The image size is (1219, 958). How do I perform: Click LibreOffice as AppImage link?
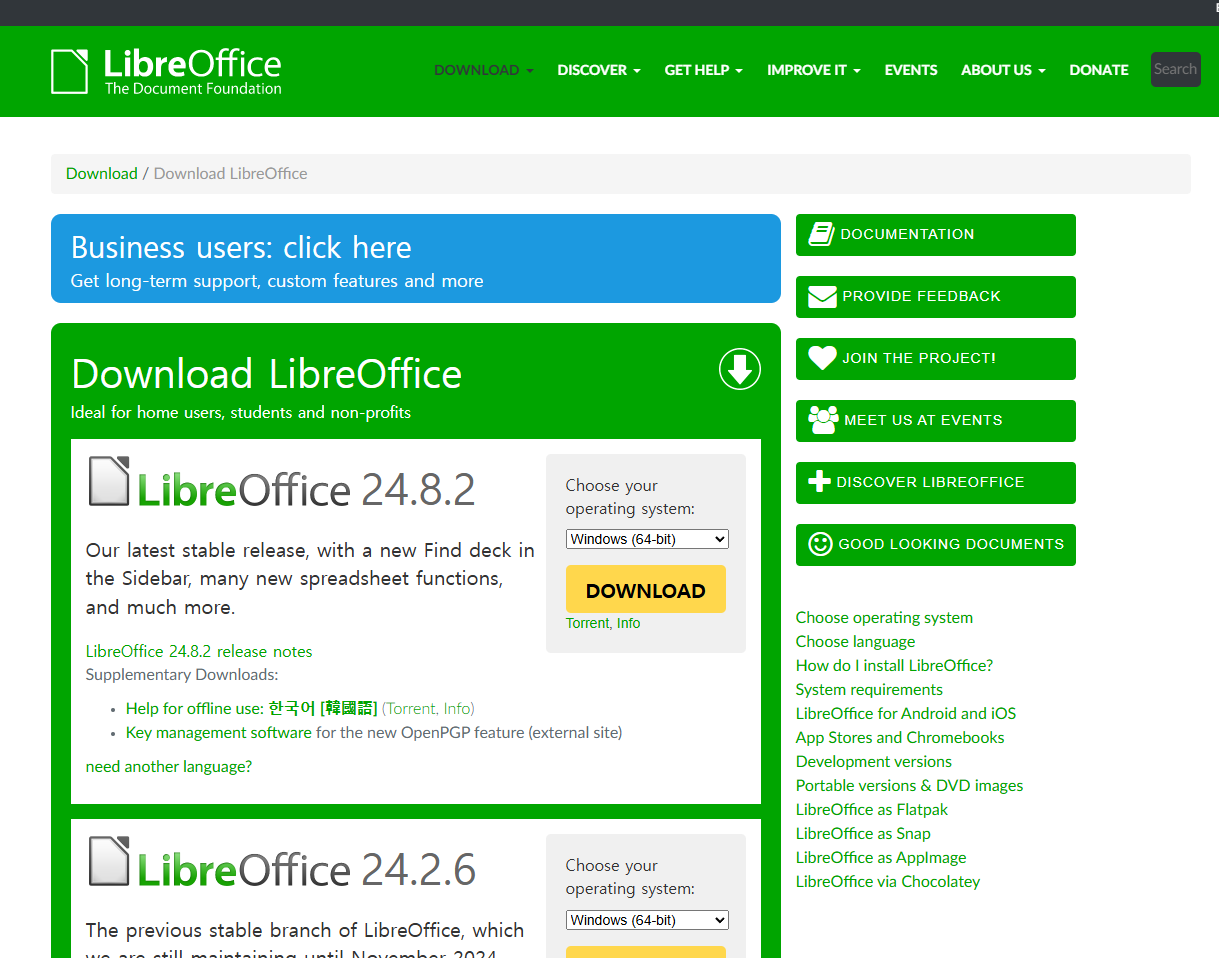[881, 857]
